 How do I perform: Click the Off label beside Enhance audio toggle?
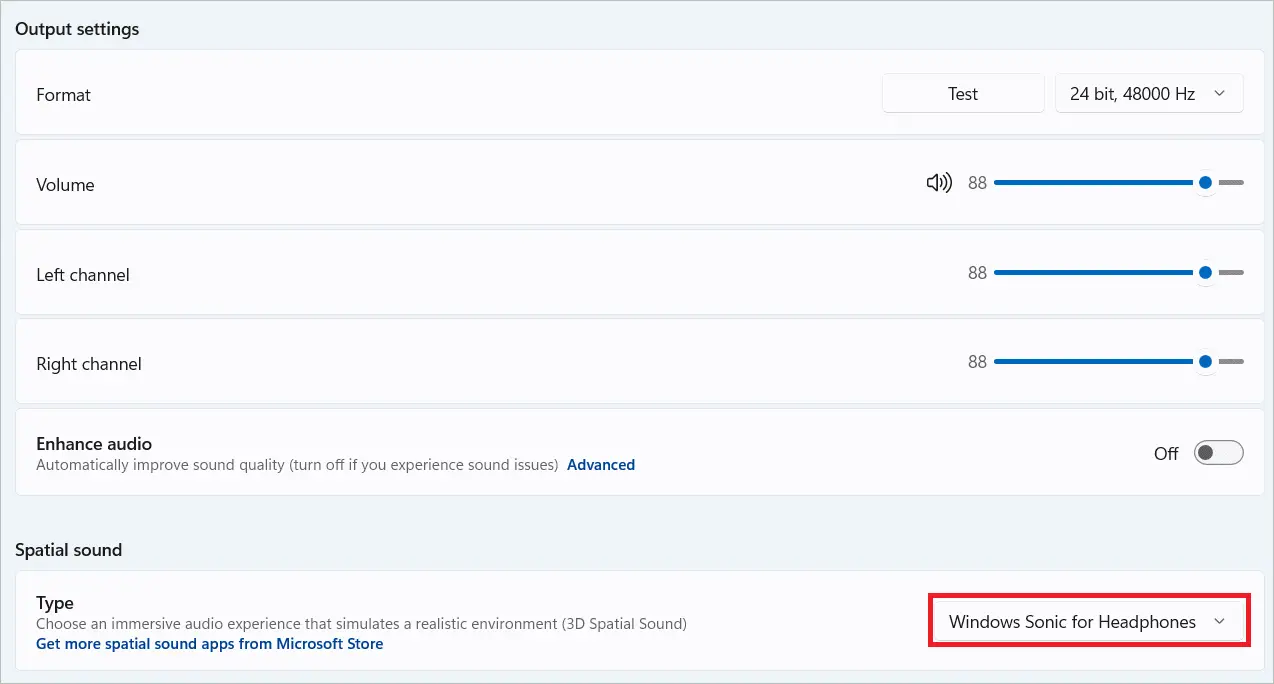(x=1166, y=454)
